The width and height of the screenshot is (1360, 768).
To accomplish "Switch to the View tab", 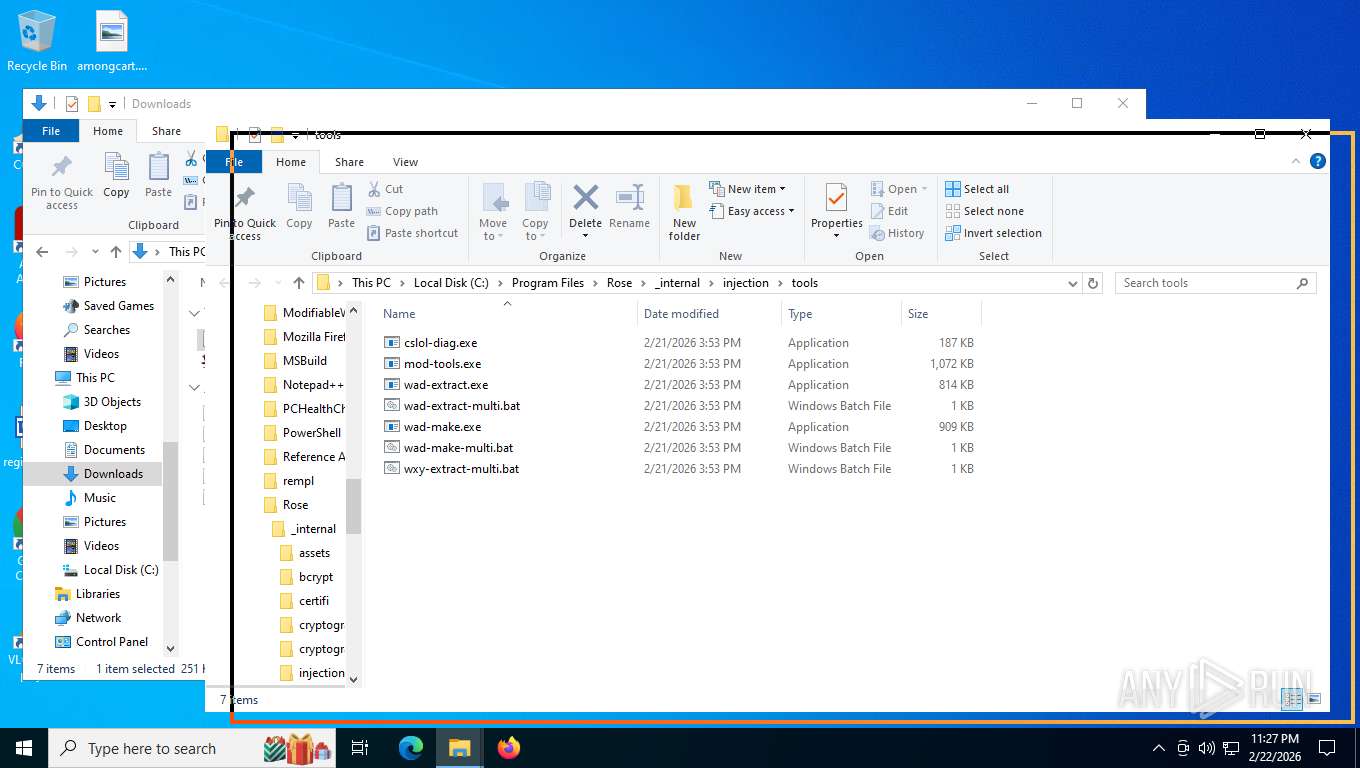I will tap(405, 162).
